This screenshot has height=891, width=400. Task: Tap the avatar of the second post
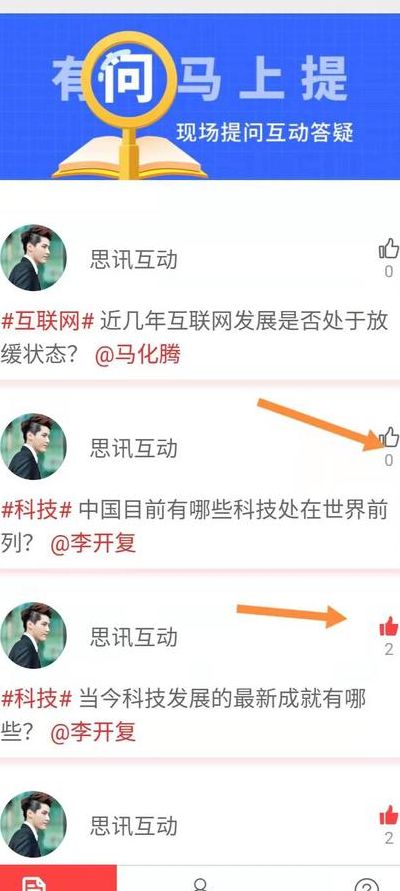(34, 447)
